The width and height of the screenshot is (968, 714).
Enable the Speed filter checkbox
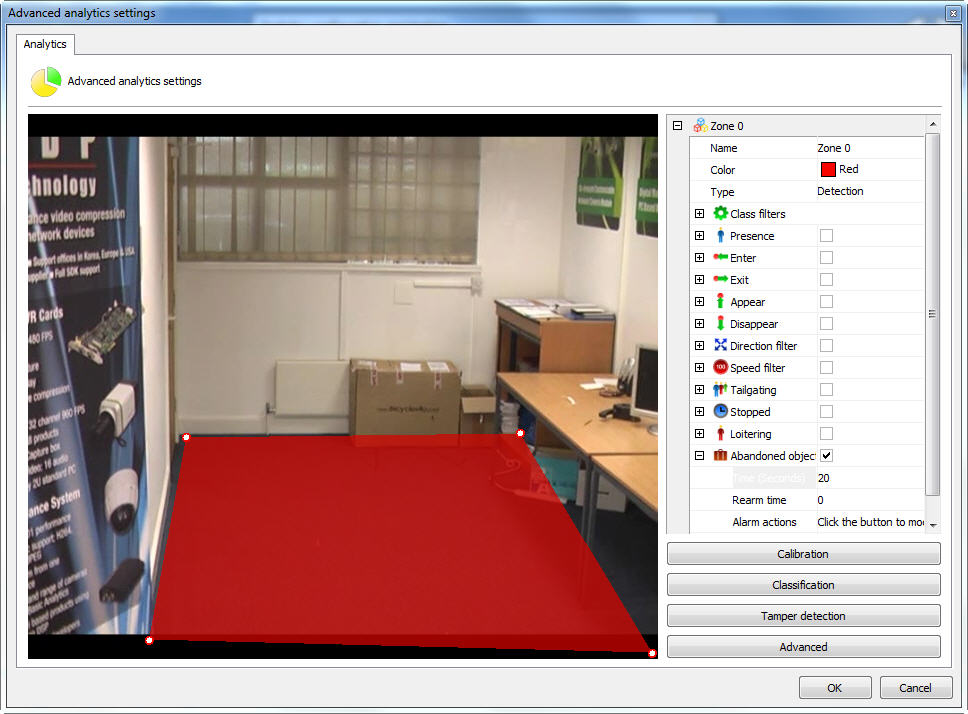[x=826, y=367]
